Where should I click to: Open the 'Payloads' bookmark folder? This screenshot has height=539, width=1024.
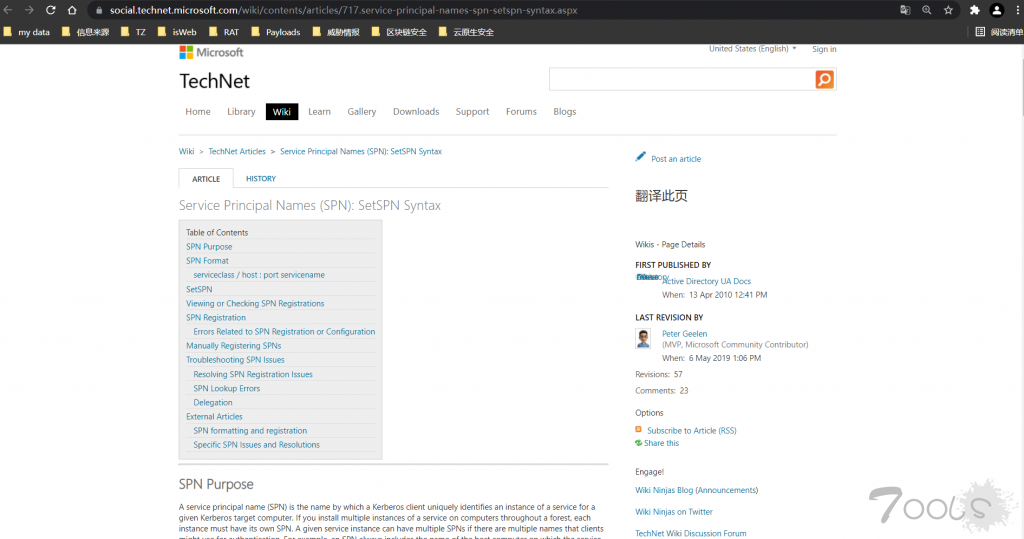276,32
